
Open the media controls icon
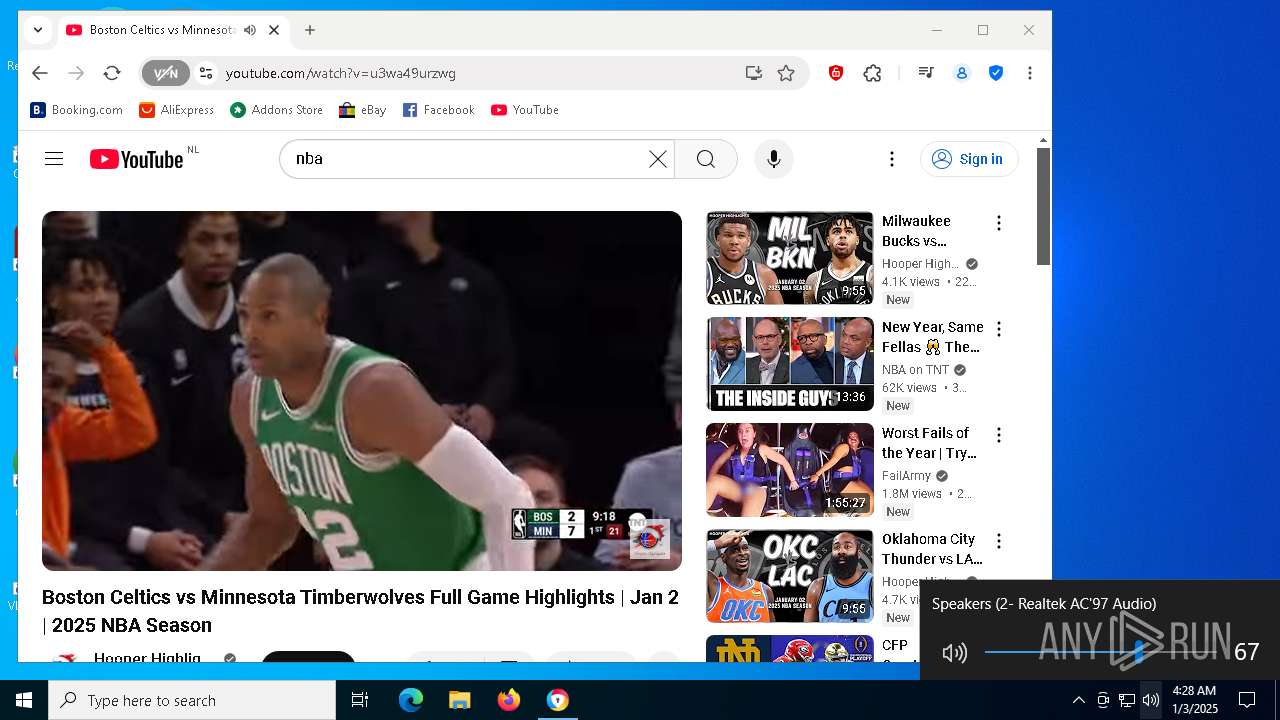point(926,73)
